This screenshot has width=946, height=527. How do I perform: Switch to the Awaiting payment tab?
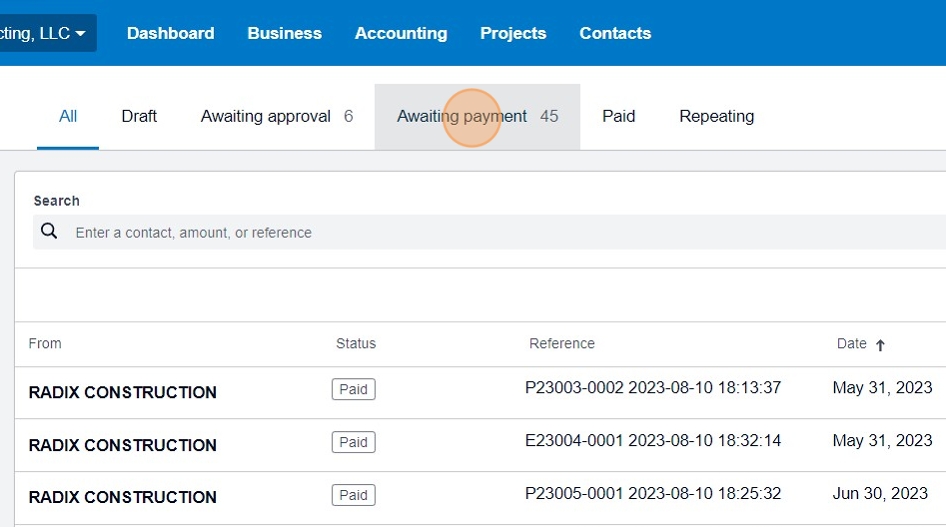(477, 116)
